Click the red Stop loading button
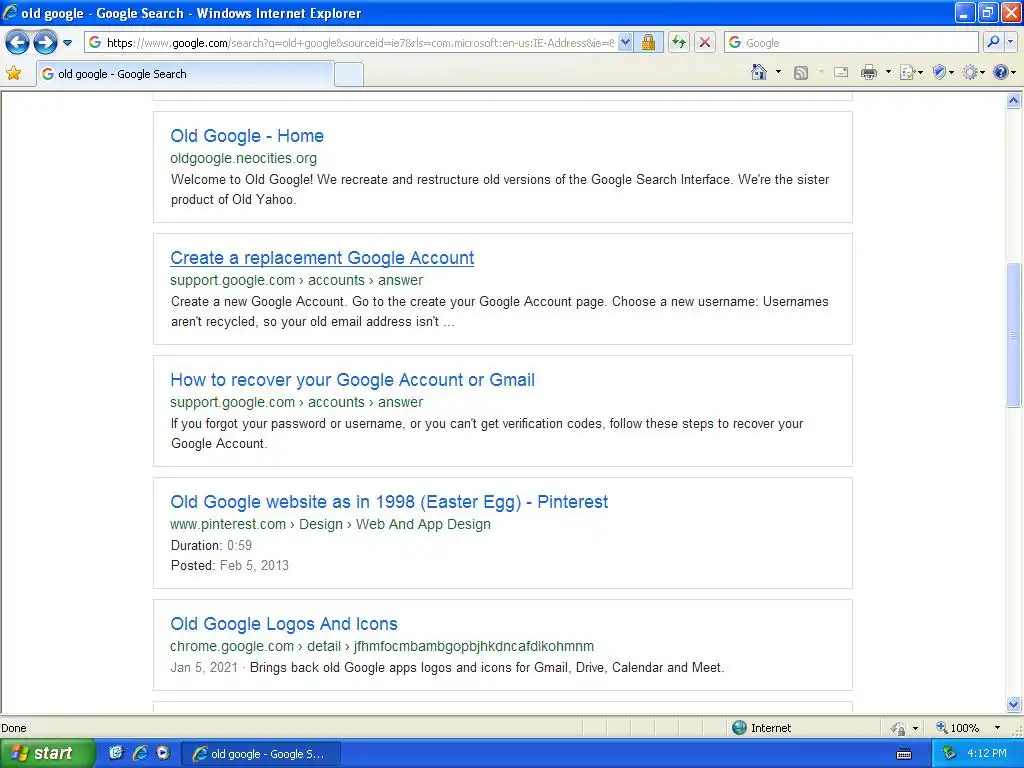 coord(705,42)
